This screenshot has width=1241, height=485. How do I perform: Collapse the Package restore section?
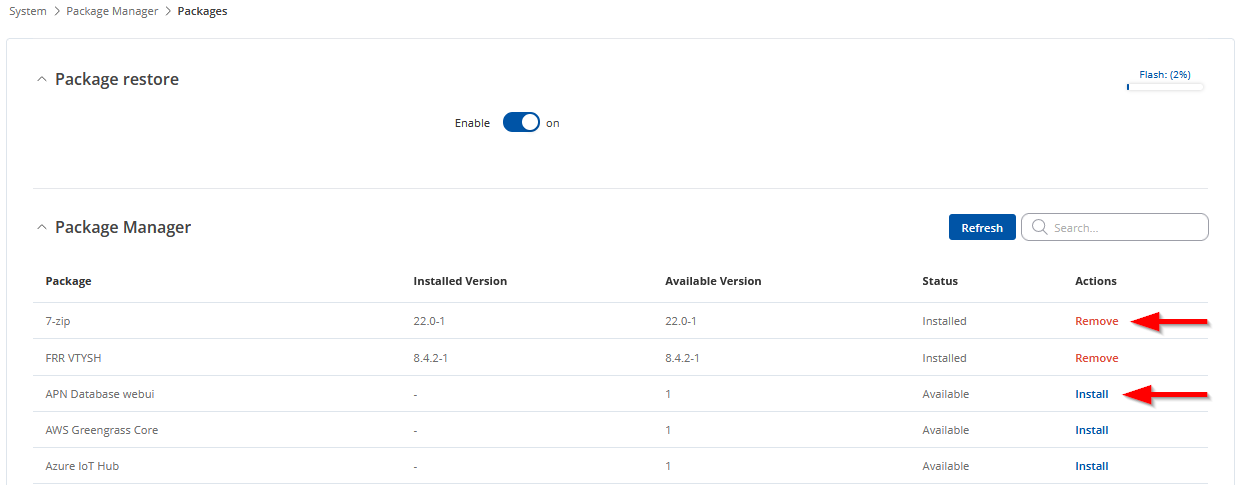click(41, 79)
